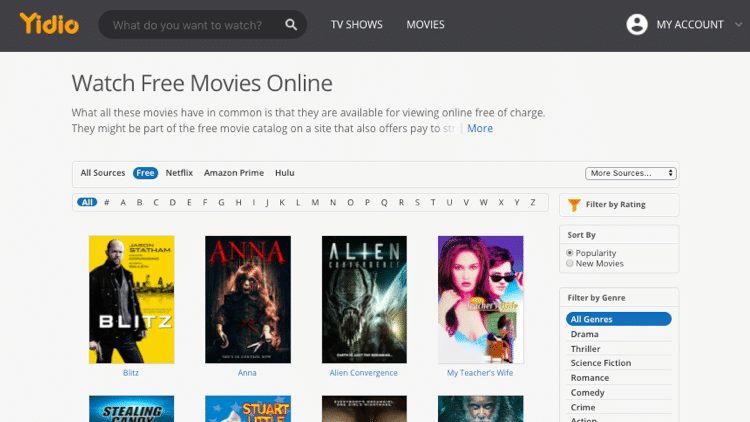Click the Anna title link
The image size is (750, 422).
(247, 373)
